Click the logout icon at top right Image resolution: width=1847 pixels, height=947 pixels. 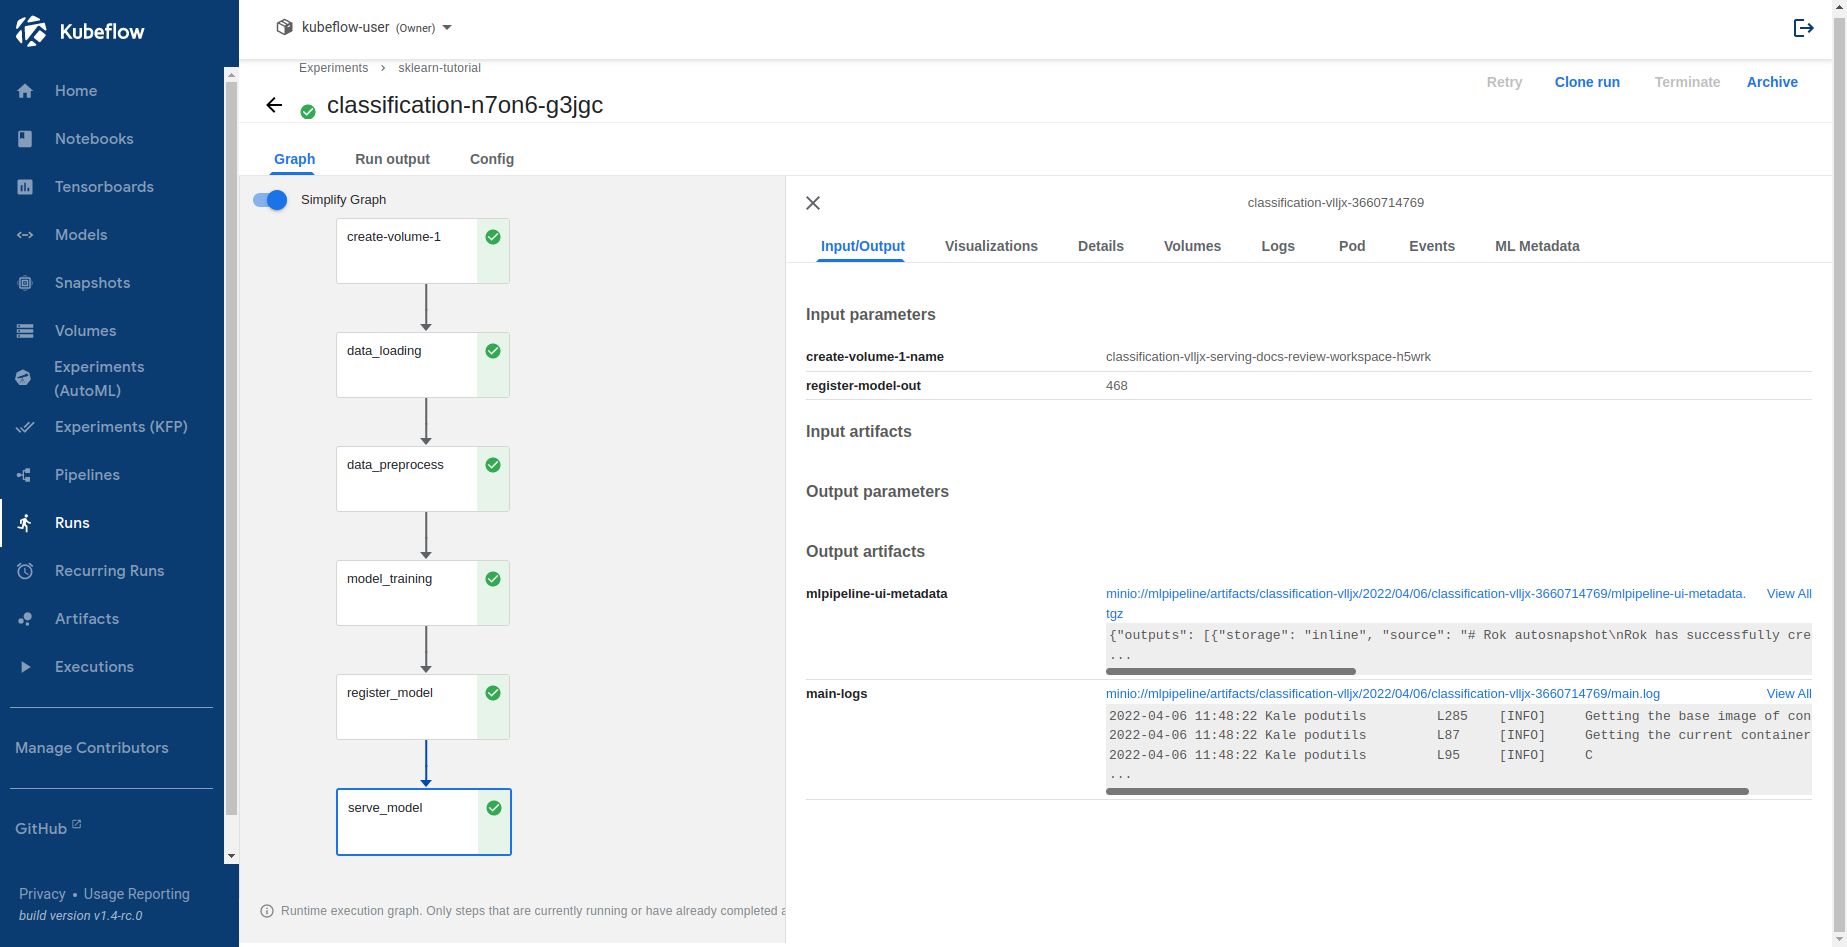coord(1803,28)
